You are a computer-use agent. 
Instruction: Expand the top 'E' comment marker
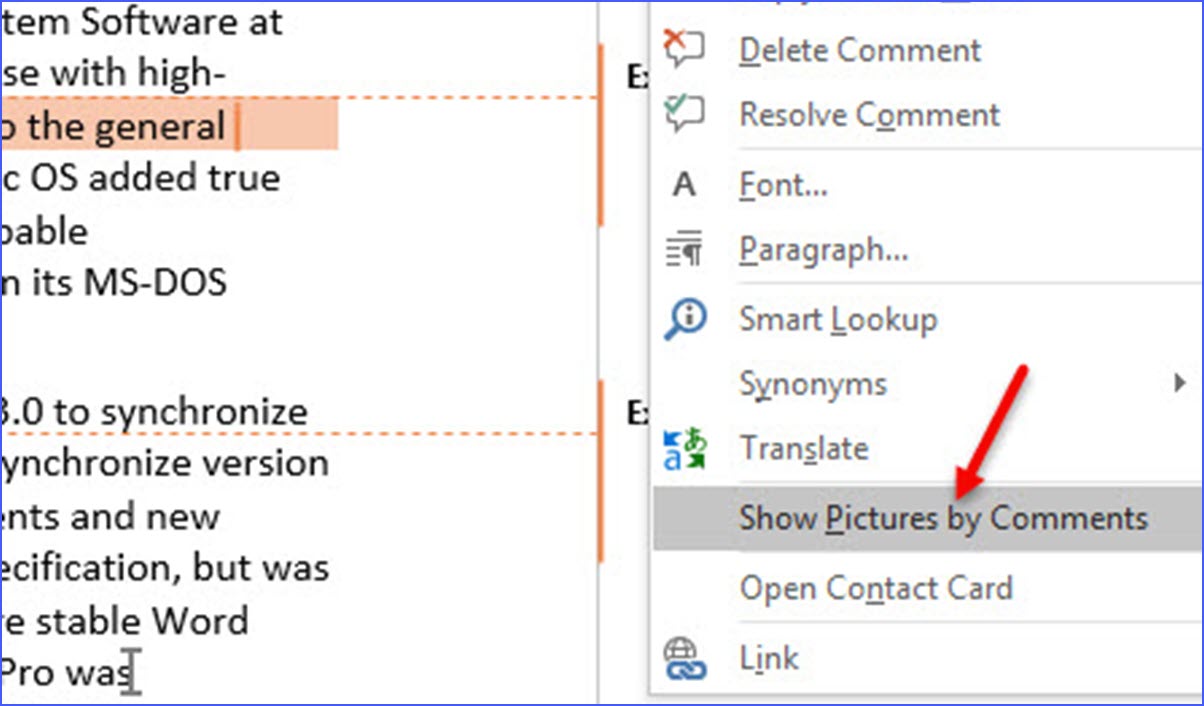[637, 76]
